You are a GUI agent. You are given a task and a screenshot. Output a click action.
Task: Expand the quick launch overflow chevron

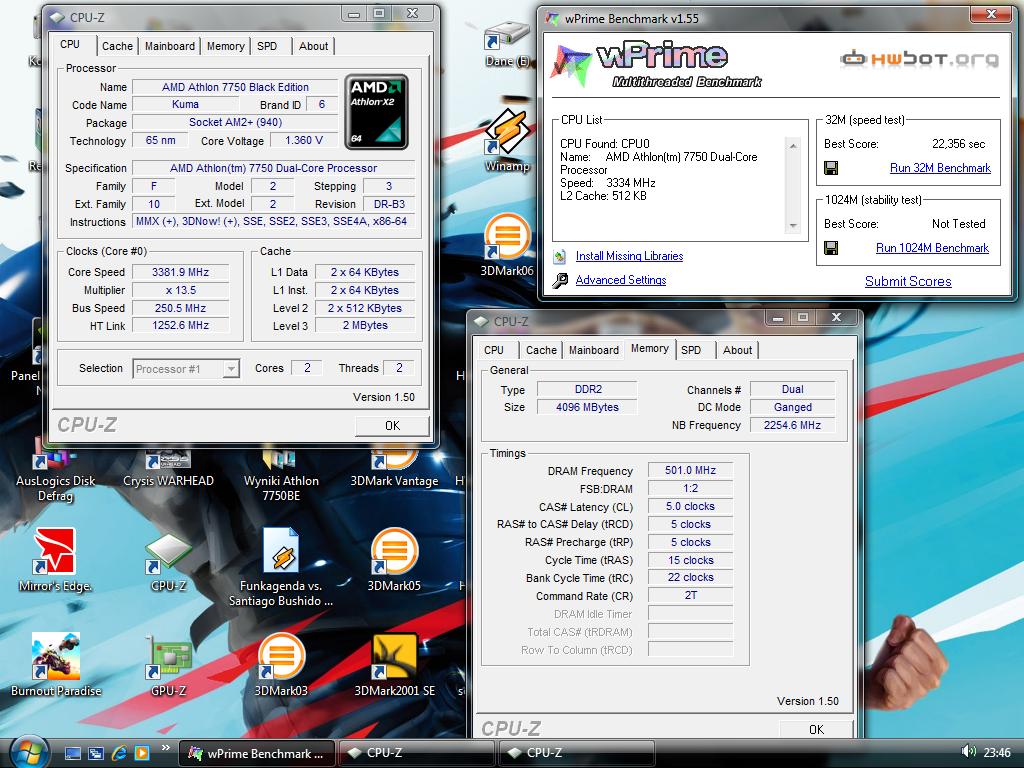click(165, 748)
